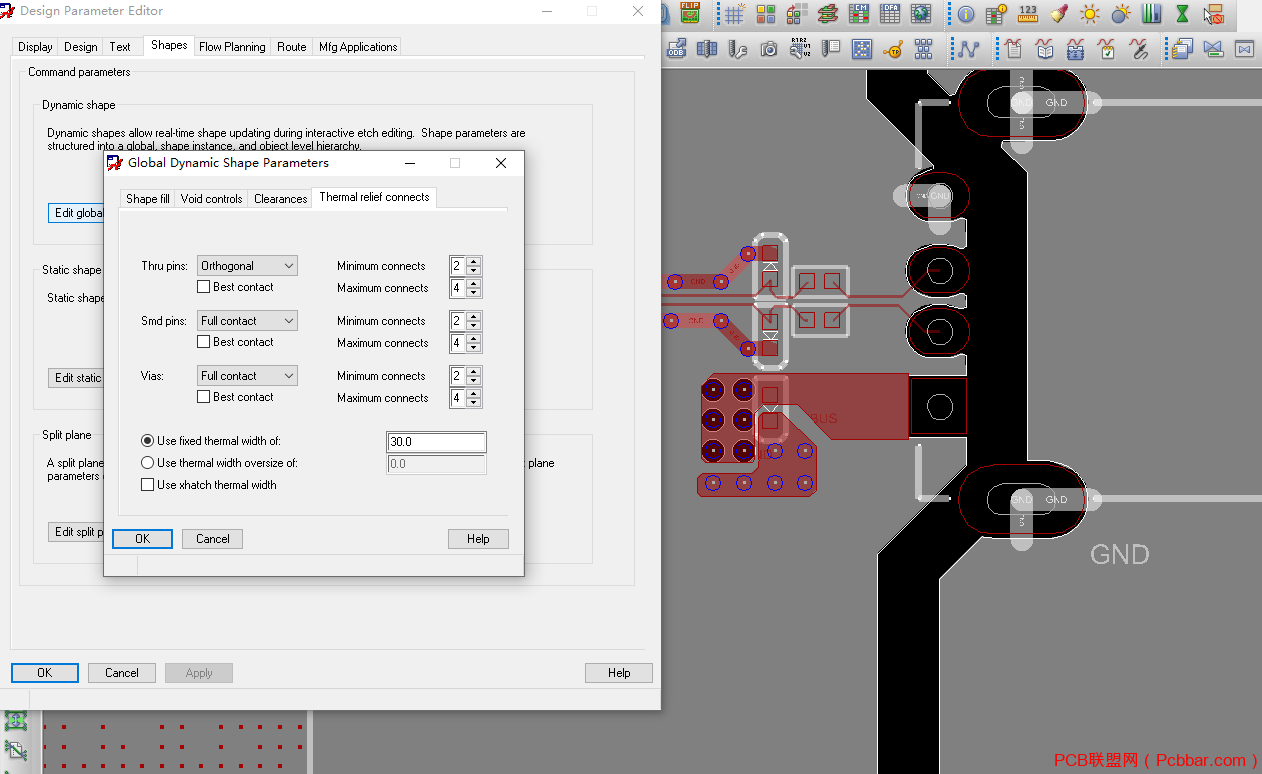Screen dimensions: 1262x774
Task: Click OK in Design Parameter Editor
Action: click(45, 673)
